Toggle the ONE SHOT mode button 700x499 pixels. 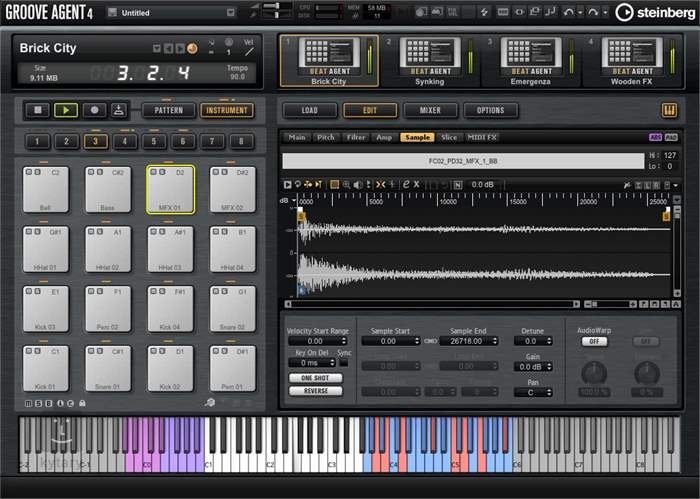coord(316,378)
